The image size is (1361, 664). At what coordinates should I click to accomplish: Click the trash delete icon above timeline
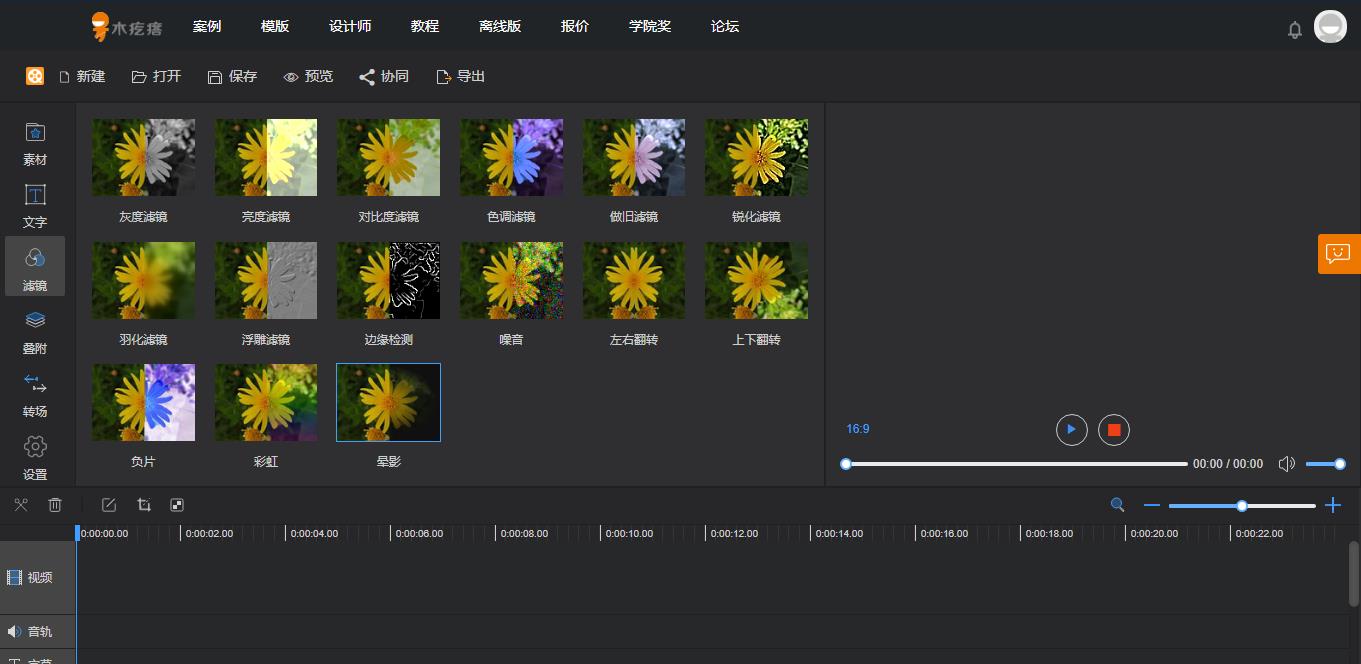(55, 505)
